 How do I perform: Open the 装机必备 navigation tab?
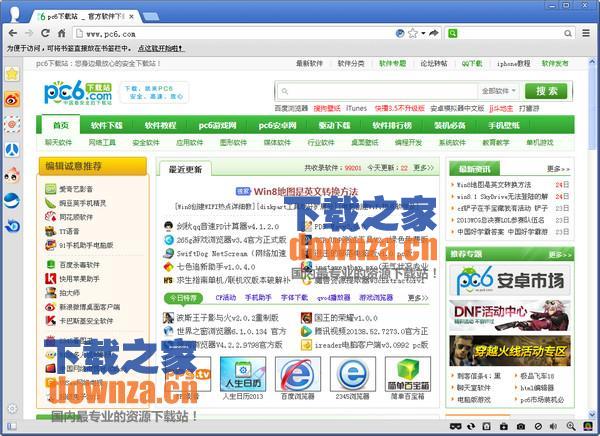pos(450,125)
